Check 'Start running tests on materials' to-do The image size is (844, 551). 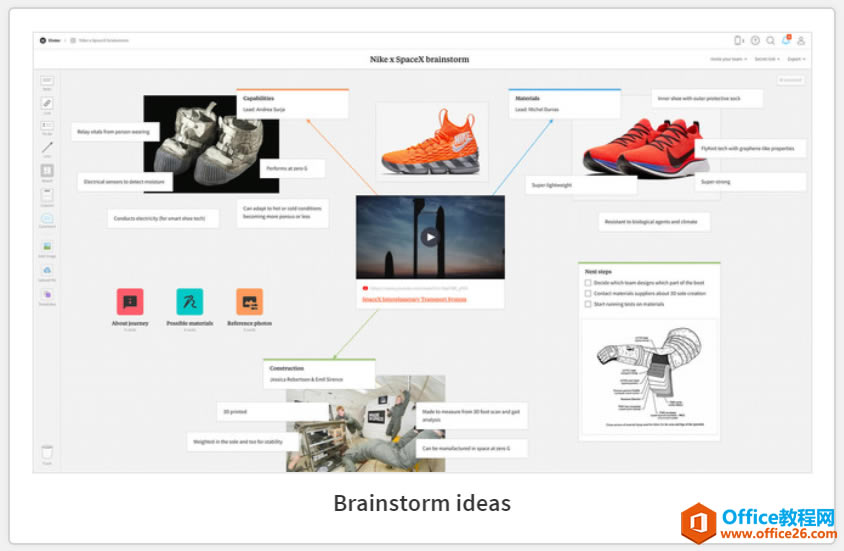coord(588,304)
